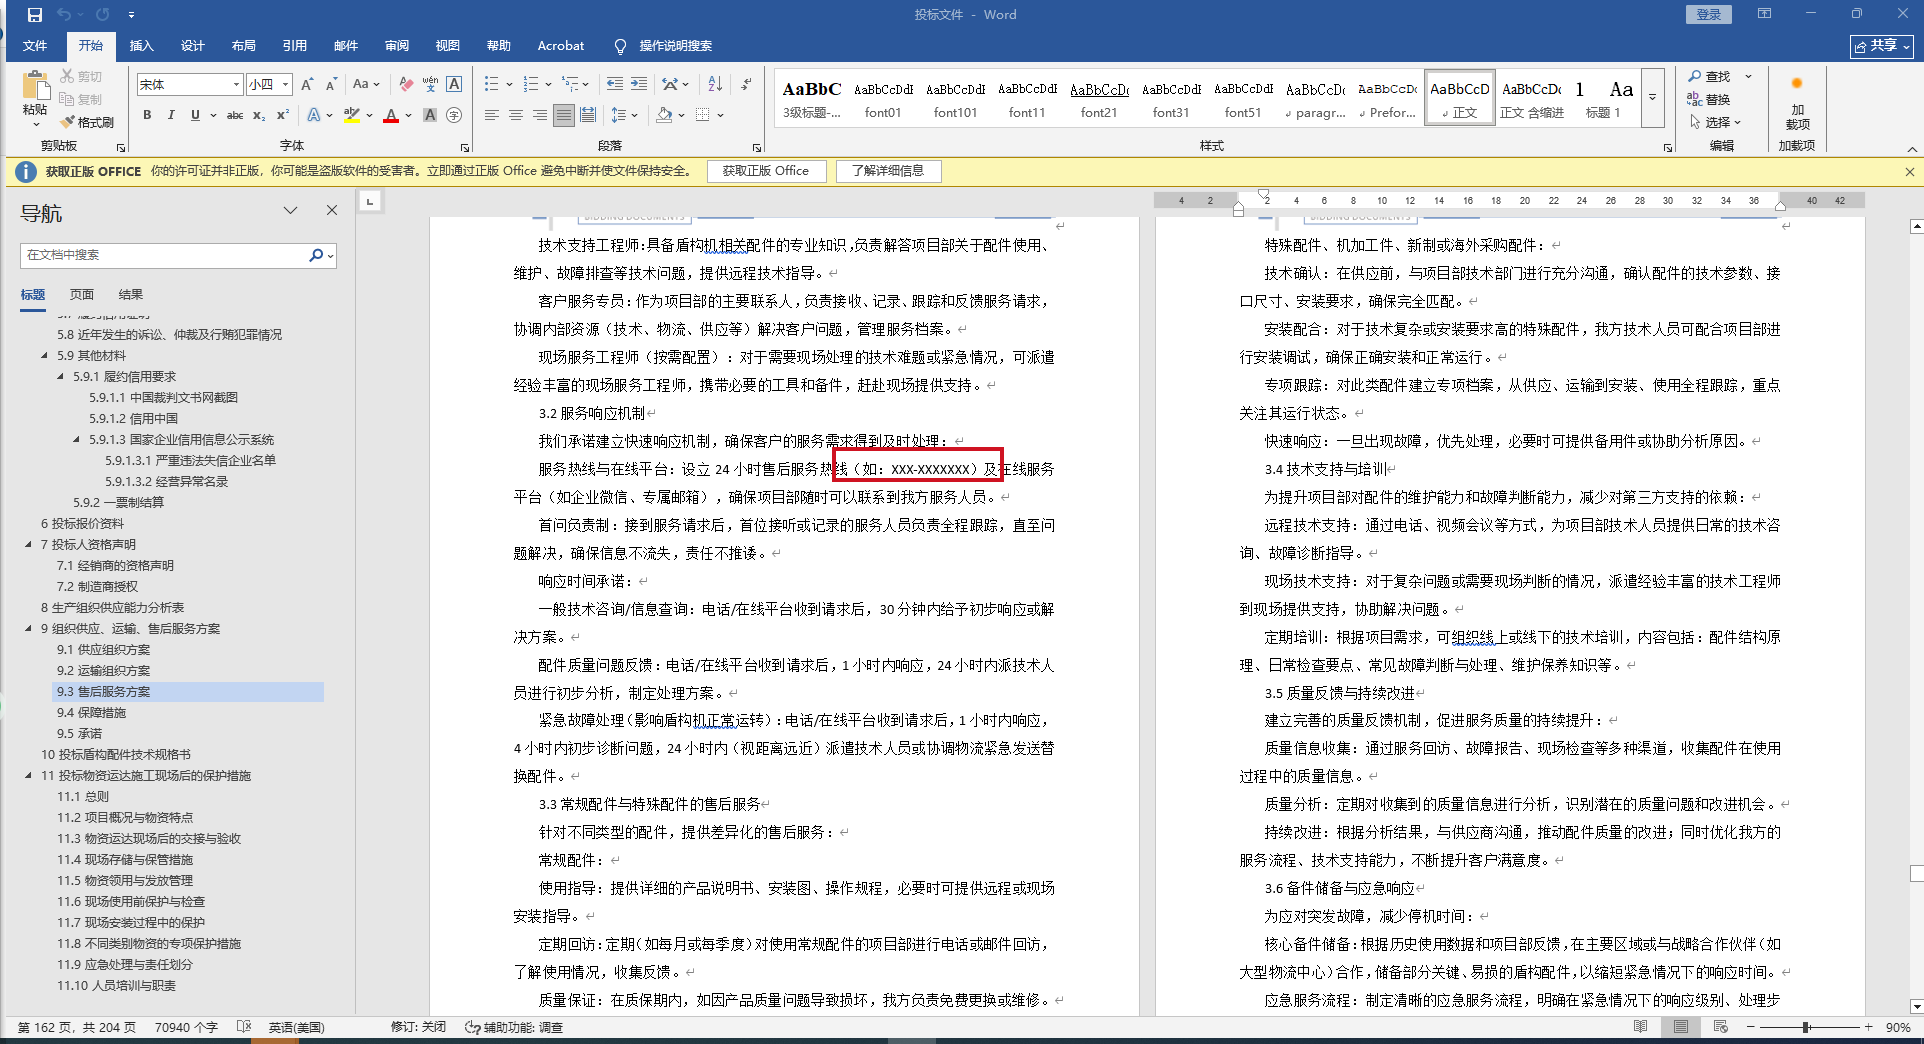
Task: Collapse the 5.9 其他材料 heading in navigation
Action: tap(45, 356)
